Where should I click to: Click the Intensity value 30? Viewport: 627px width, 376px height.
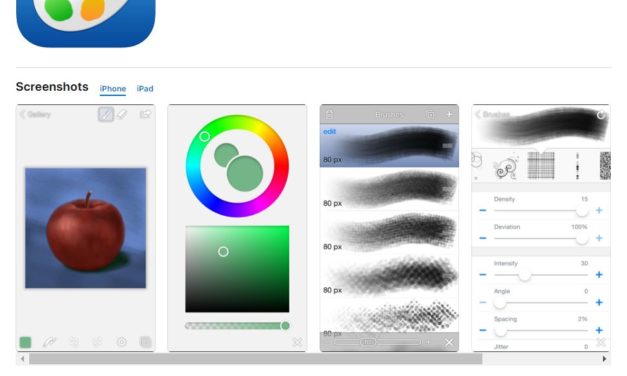pos(584,263)
